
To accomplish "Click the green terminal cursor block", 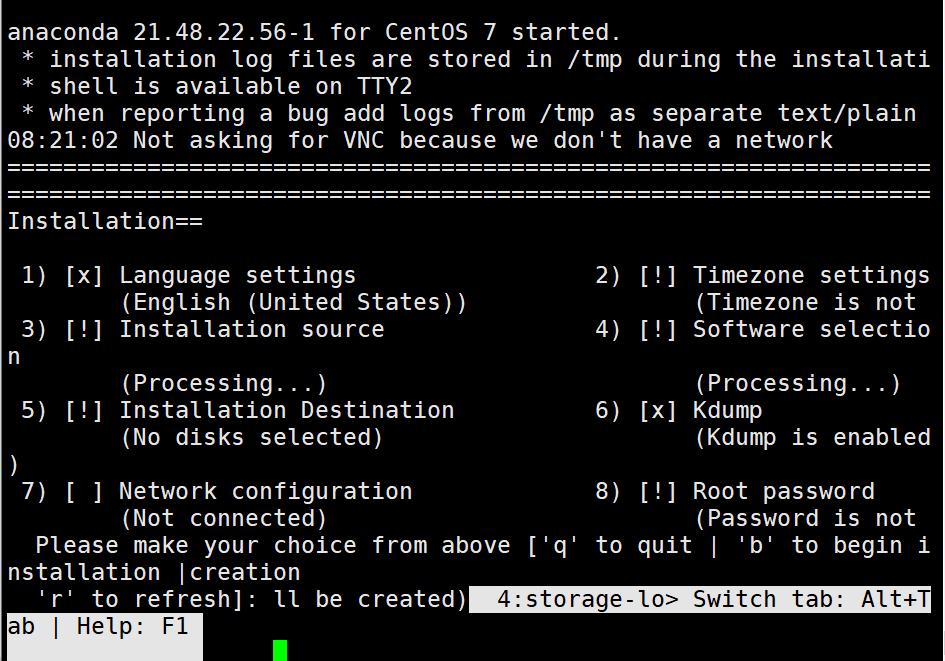I will coord(280,650).
